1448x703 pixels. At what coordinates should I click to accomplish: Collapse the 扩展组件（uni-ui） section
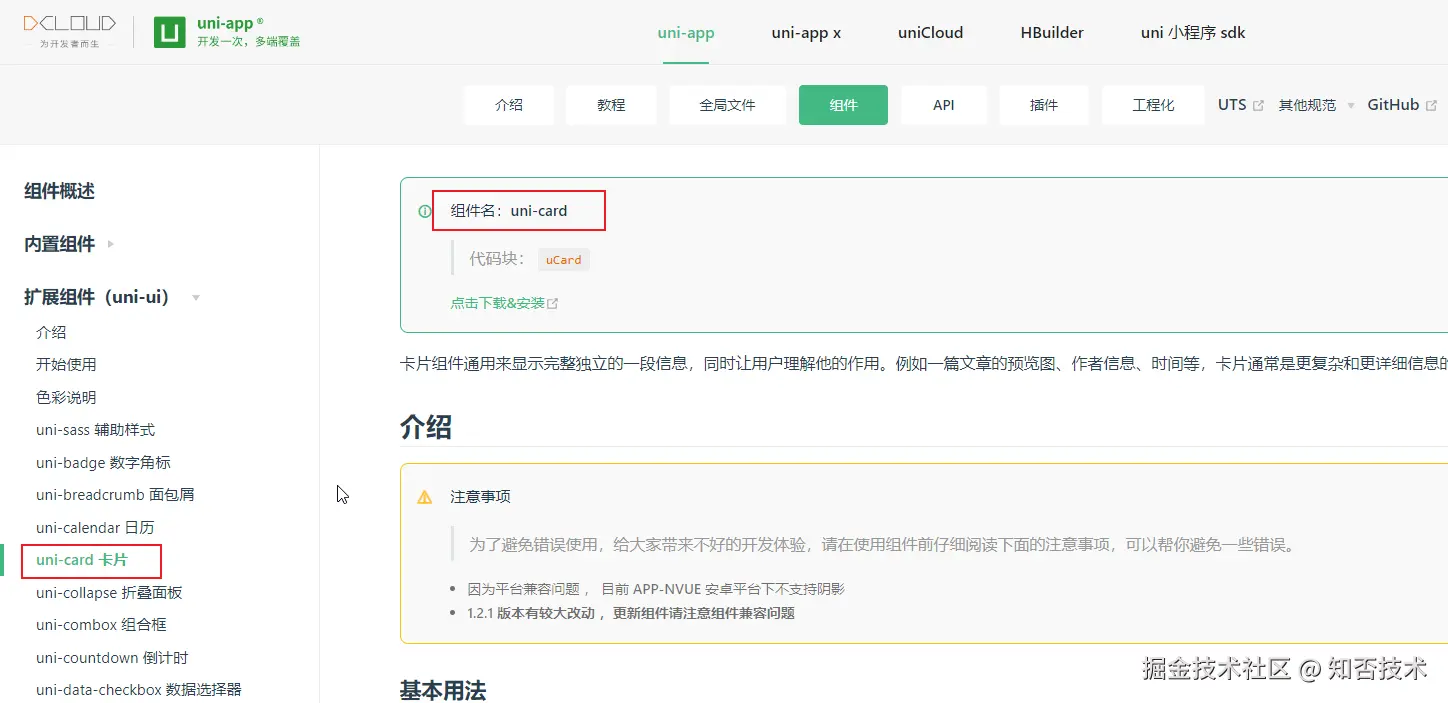[112, 297]
